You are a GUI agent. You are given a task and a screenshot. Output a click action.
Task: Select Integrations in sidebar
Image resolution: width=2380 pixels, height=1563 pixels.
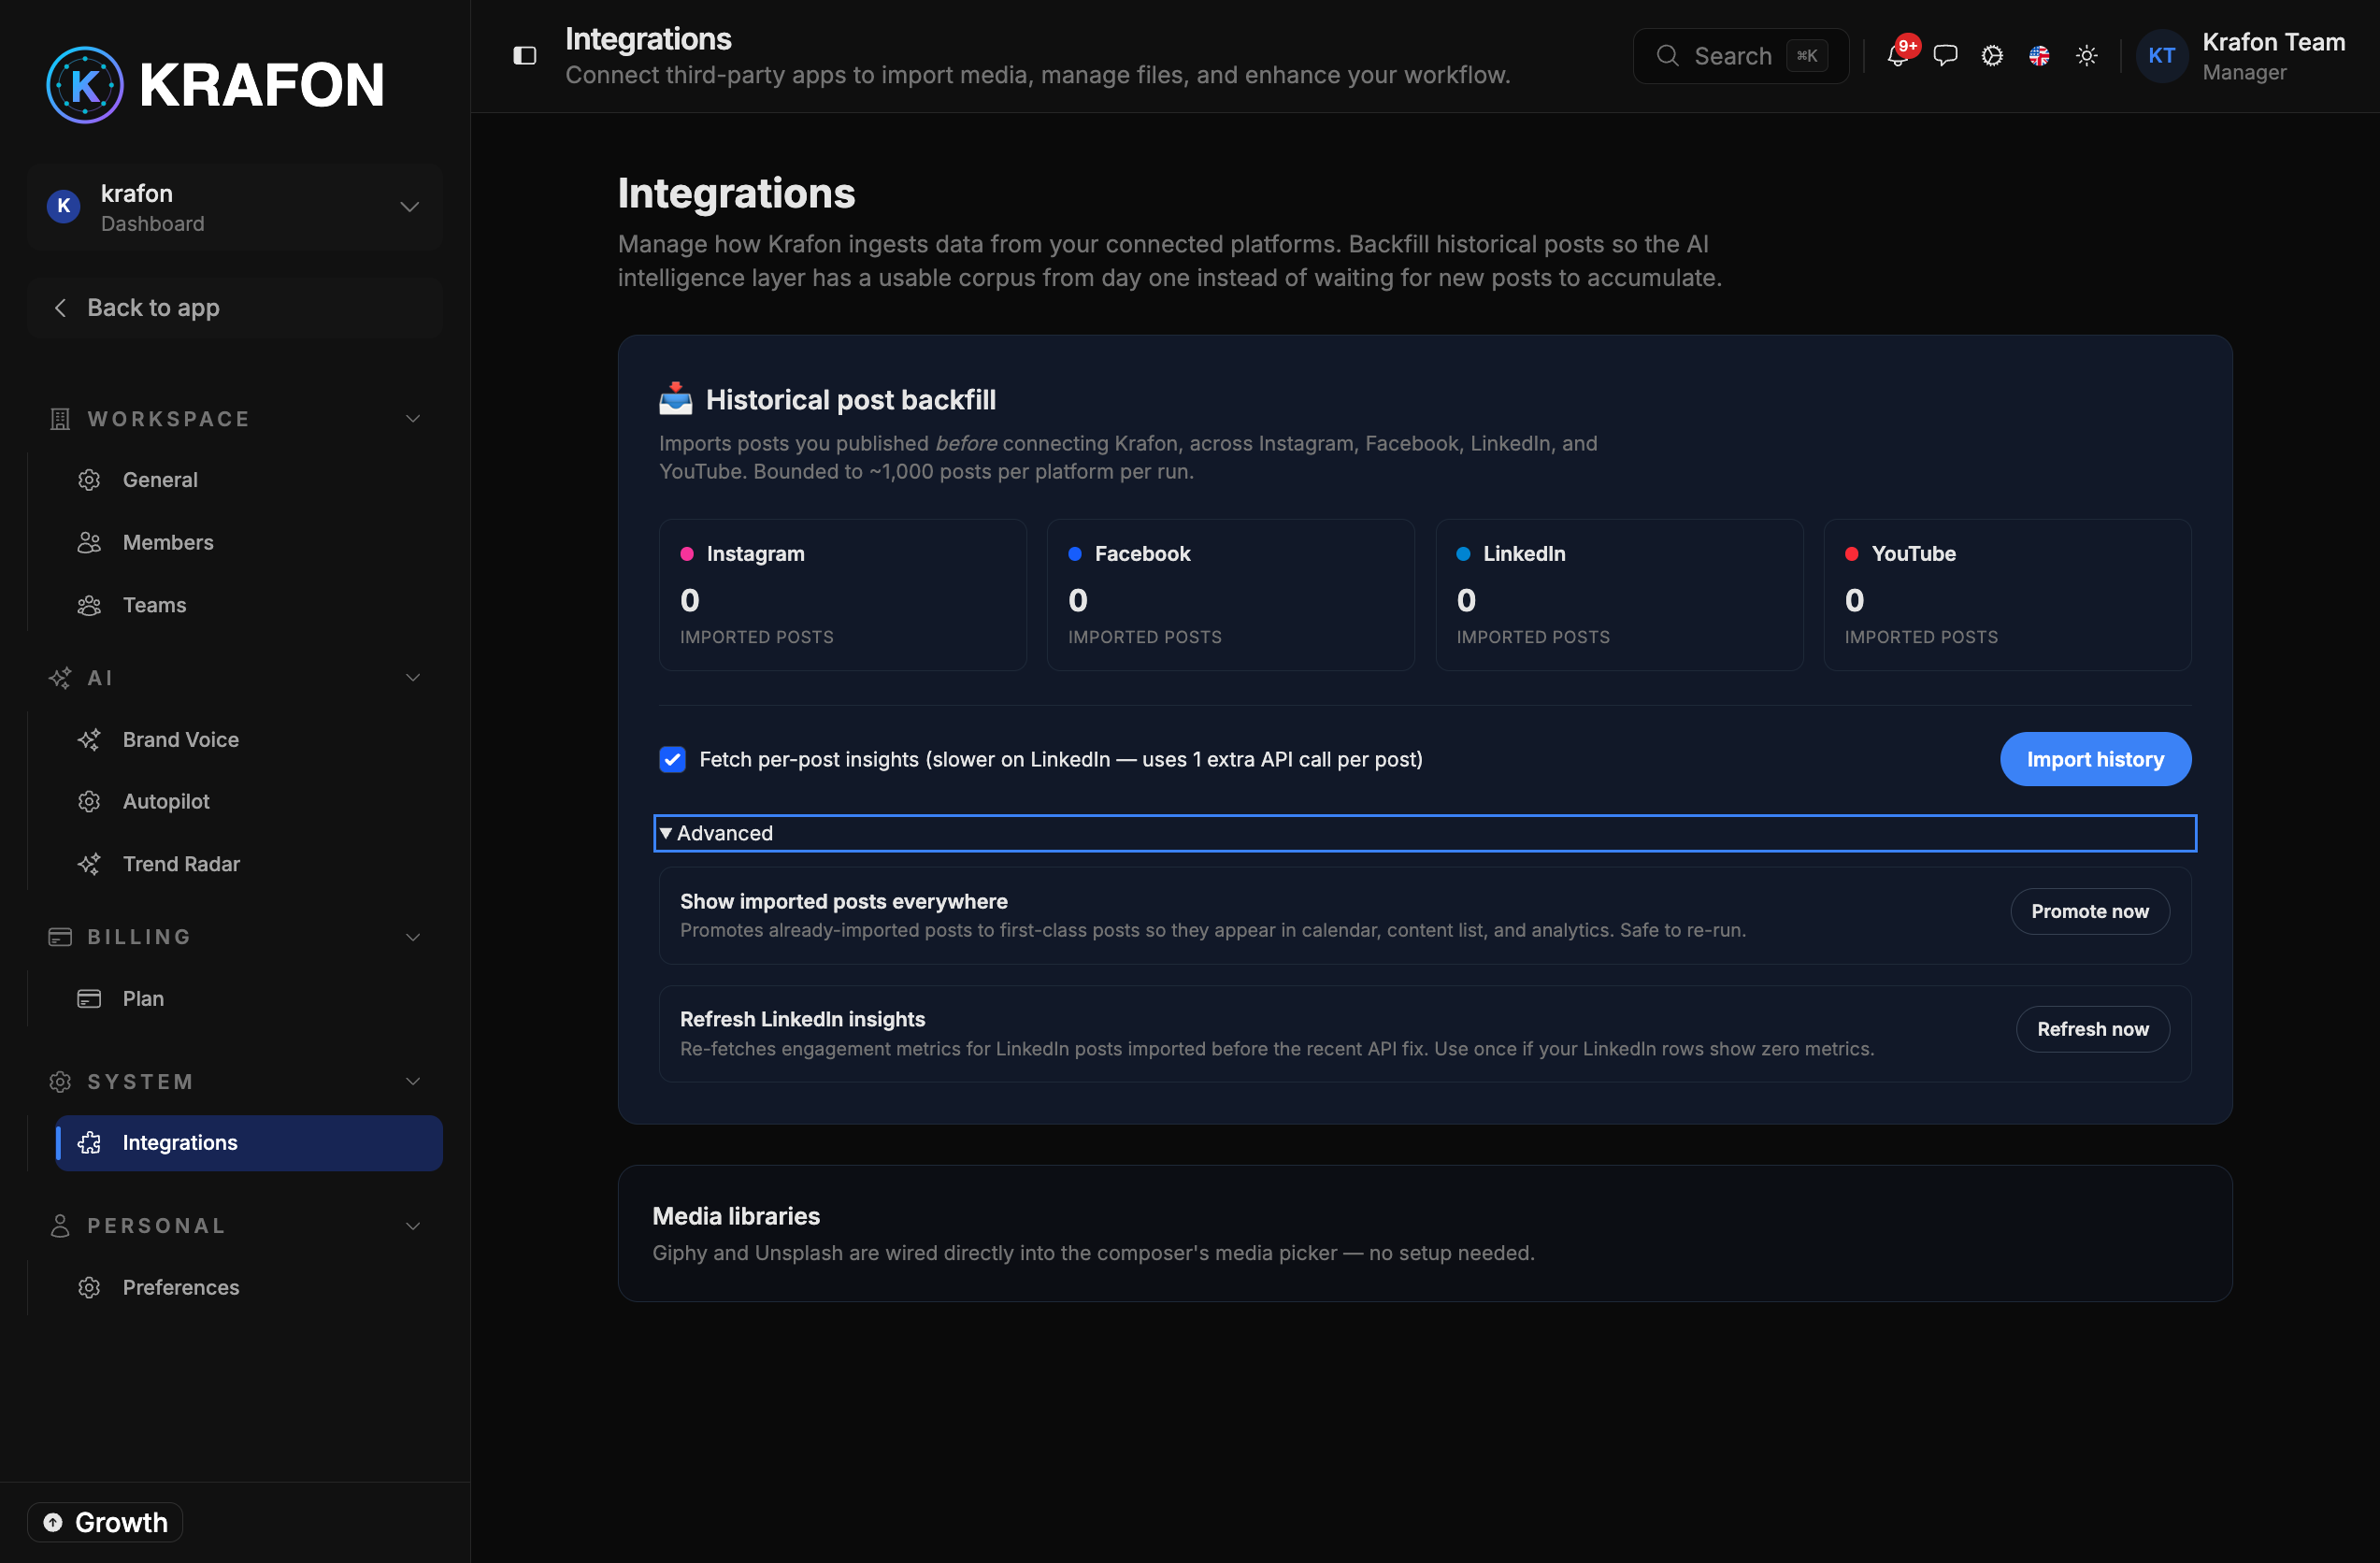(x=249, y=1143)
